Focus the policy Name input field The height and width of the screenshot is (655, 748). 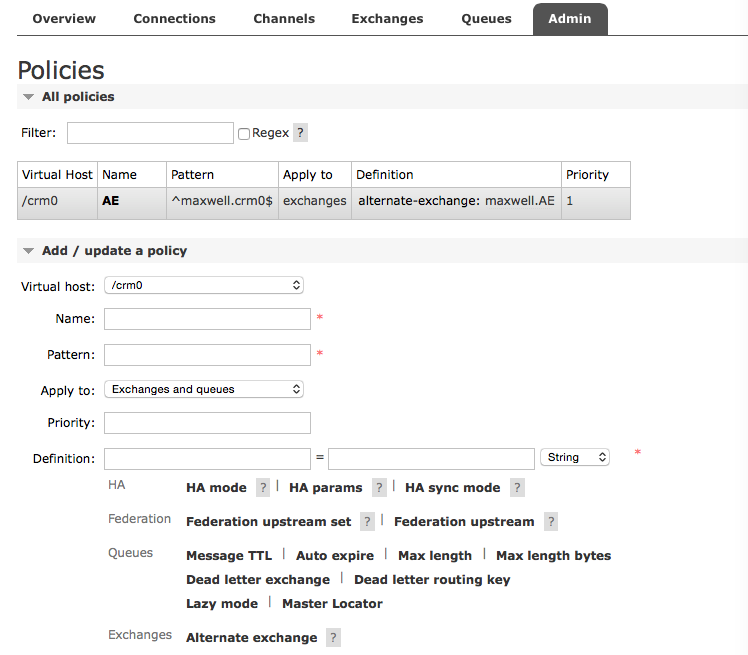pos(208,319)
